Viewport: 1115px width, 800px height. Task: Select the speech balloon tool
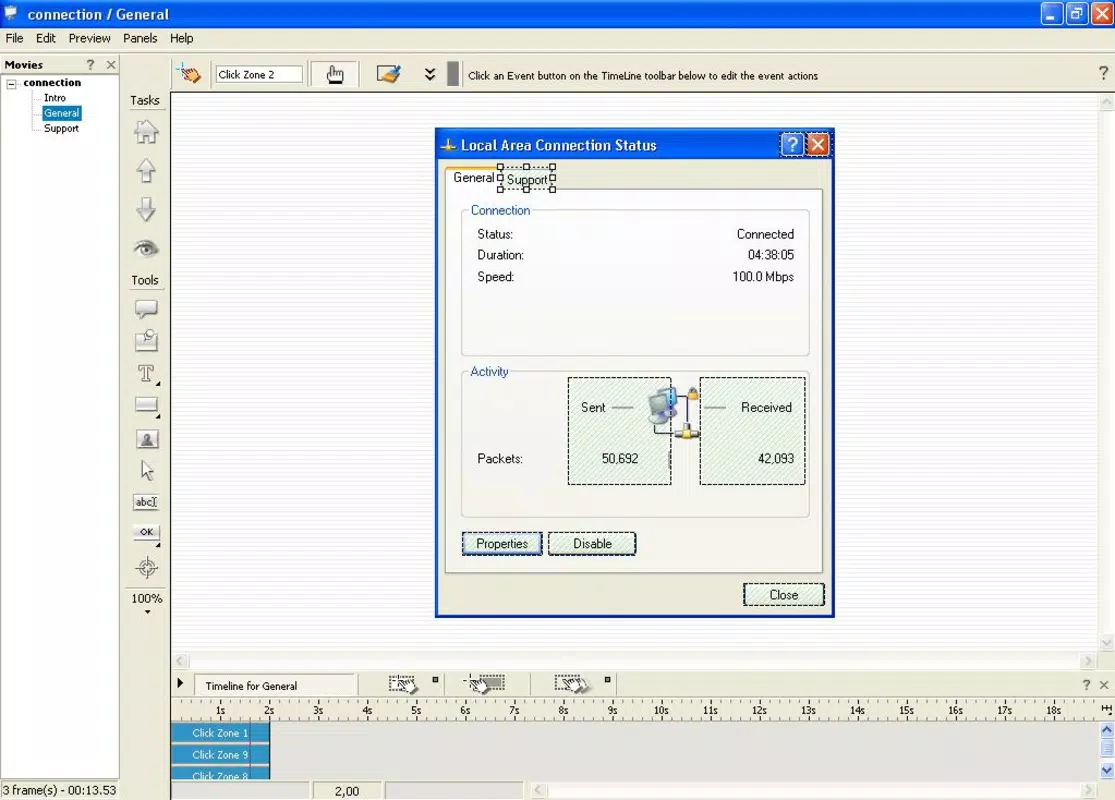pos(146,309)
